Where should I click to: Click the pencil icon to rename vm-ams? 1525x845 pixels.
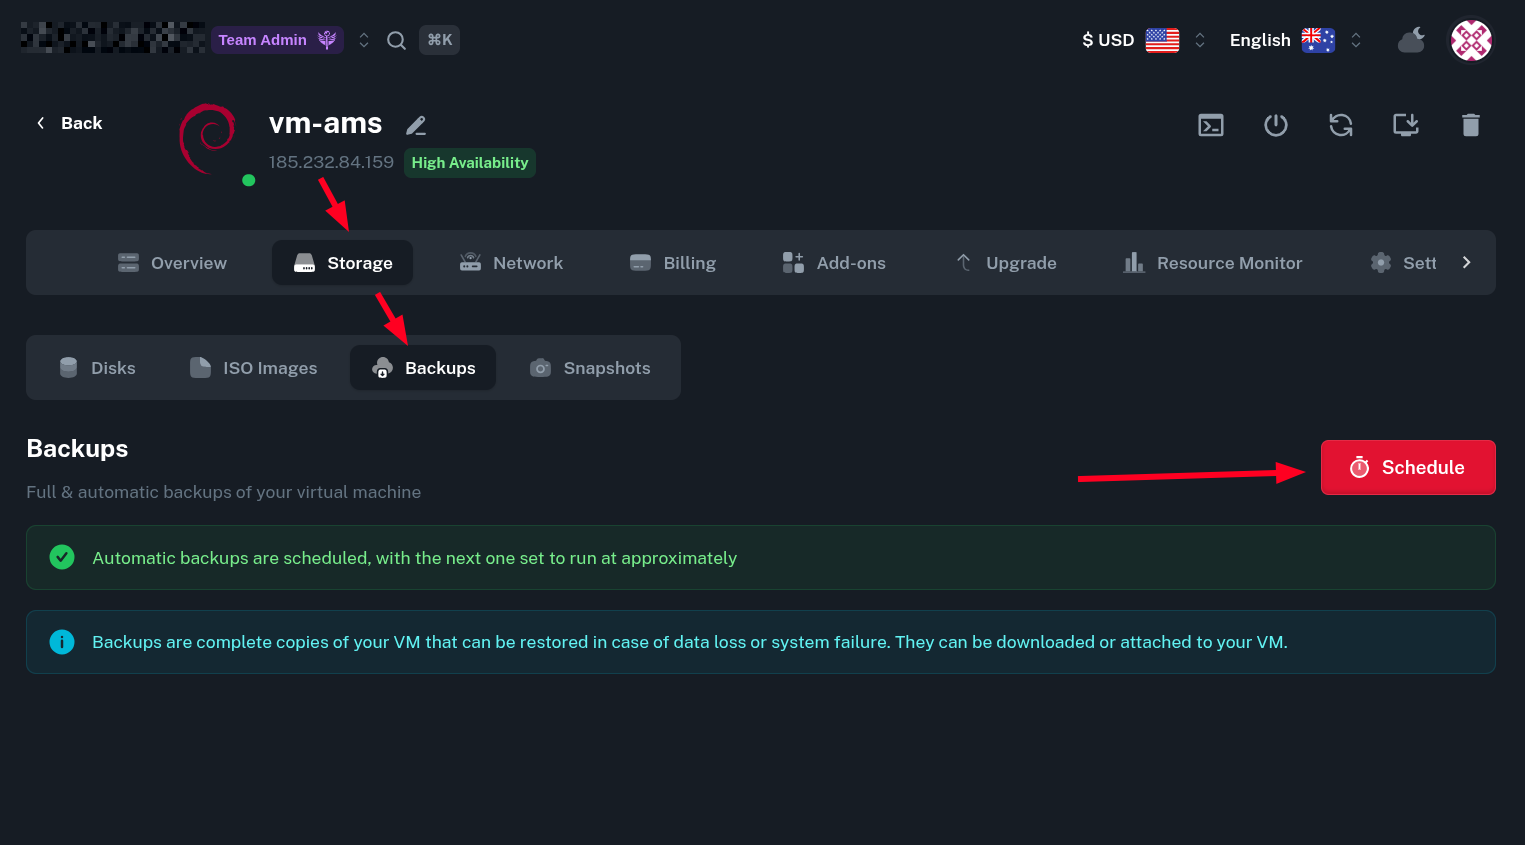point(416,125)
